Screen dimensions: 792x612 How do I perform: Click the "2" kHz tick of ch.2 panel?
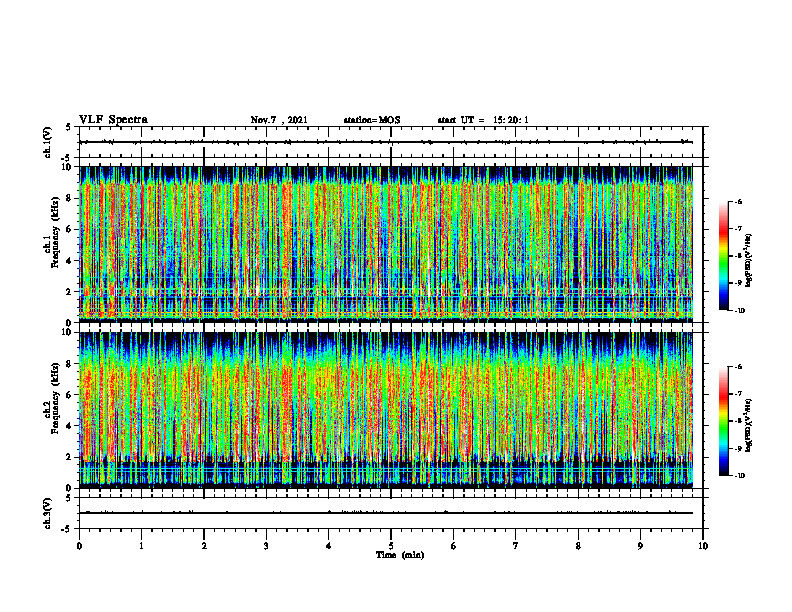point(70,457)
